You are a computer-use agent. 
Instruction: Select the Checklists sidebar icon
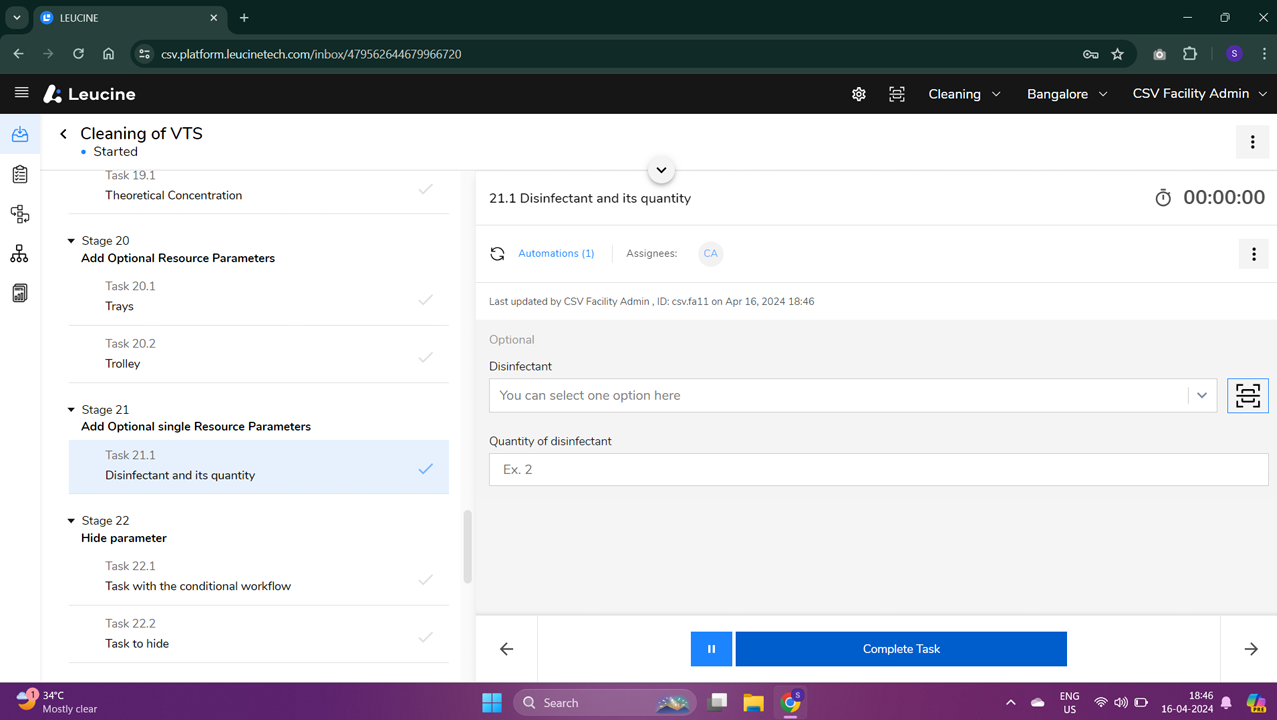19,174
